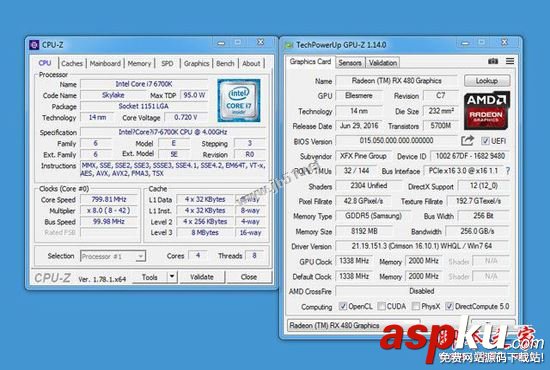Viewport: 550px width, 370px height.
Task: Click the Release Date value 'Jun 29, 2016'
Action: tap(359, 126)
